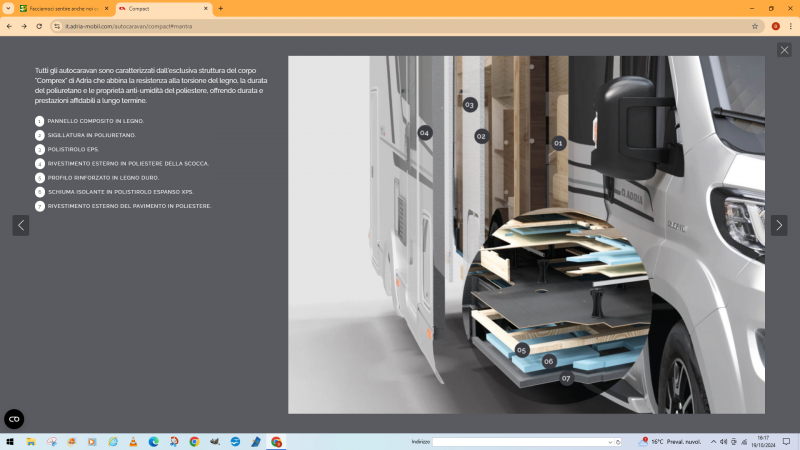Open the accessibility widget icon
This screenshot has width=800, height=450.
click(x=14, y=419)
